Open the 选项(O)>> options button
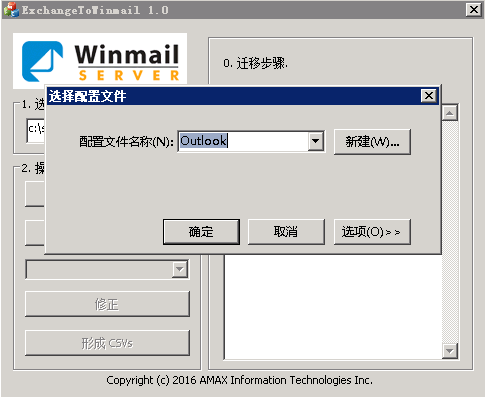Viewport: 485px width, 397px height. pyautogui.click(x=372, y=232)
